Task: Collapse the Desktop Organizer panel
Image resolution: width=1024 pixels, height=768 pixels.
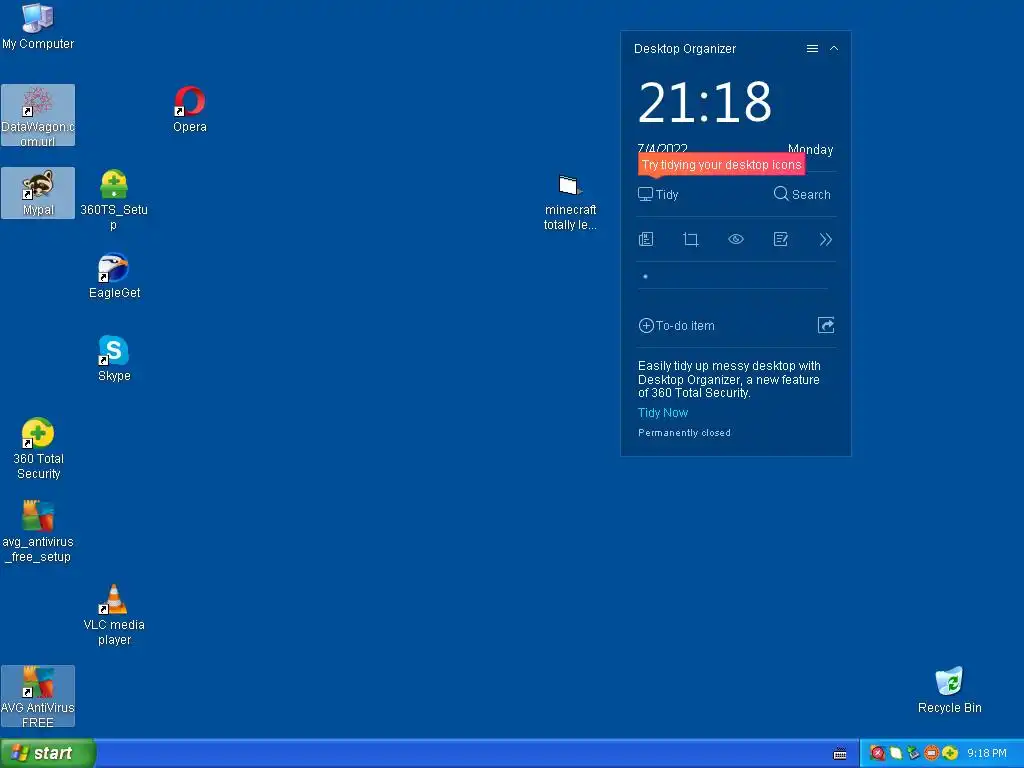Action: [834, 48]
